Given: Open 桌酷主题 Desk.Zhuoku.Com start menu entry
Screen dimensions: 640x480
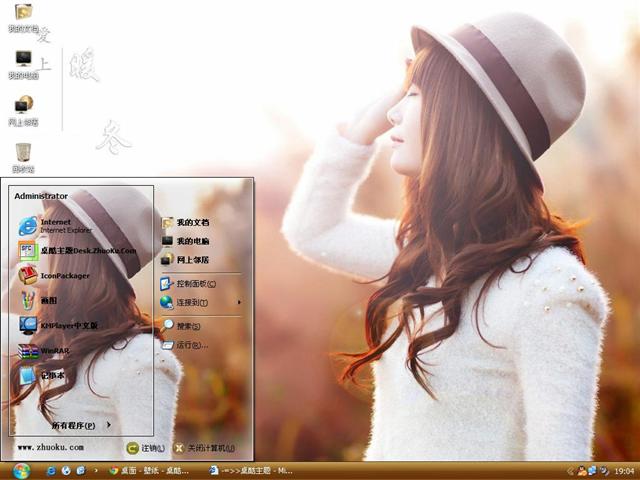Looking at the screenshot, I should 77,251.
